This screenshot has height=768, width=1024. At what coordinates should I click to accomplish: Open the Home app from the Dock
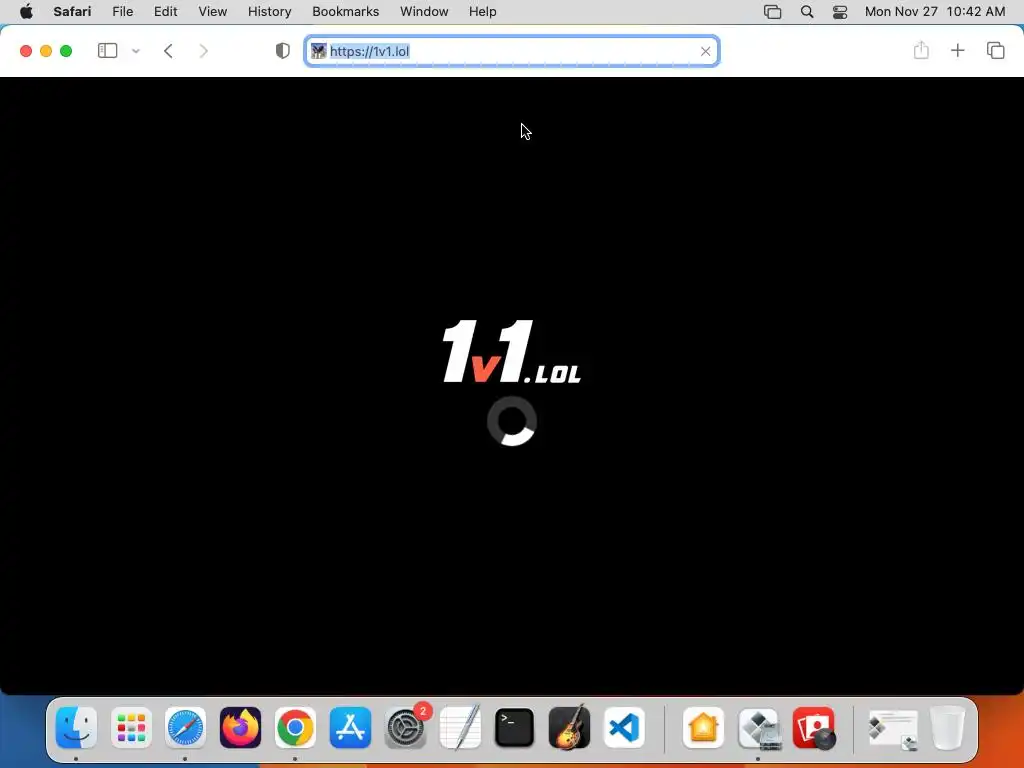pyautogui.click(x=703, y=727)
